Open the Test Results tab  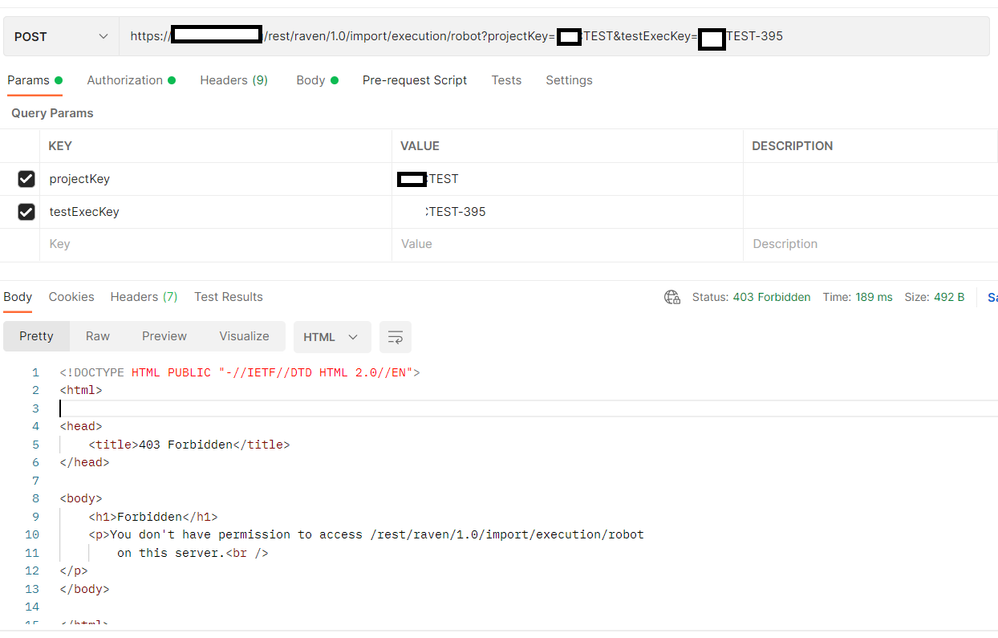228,297
